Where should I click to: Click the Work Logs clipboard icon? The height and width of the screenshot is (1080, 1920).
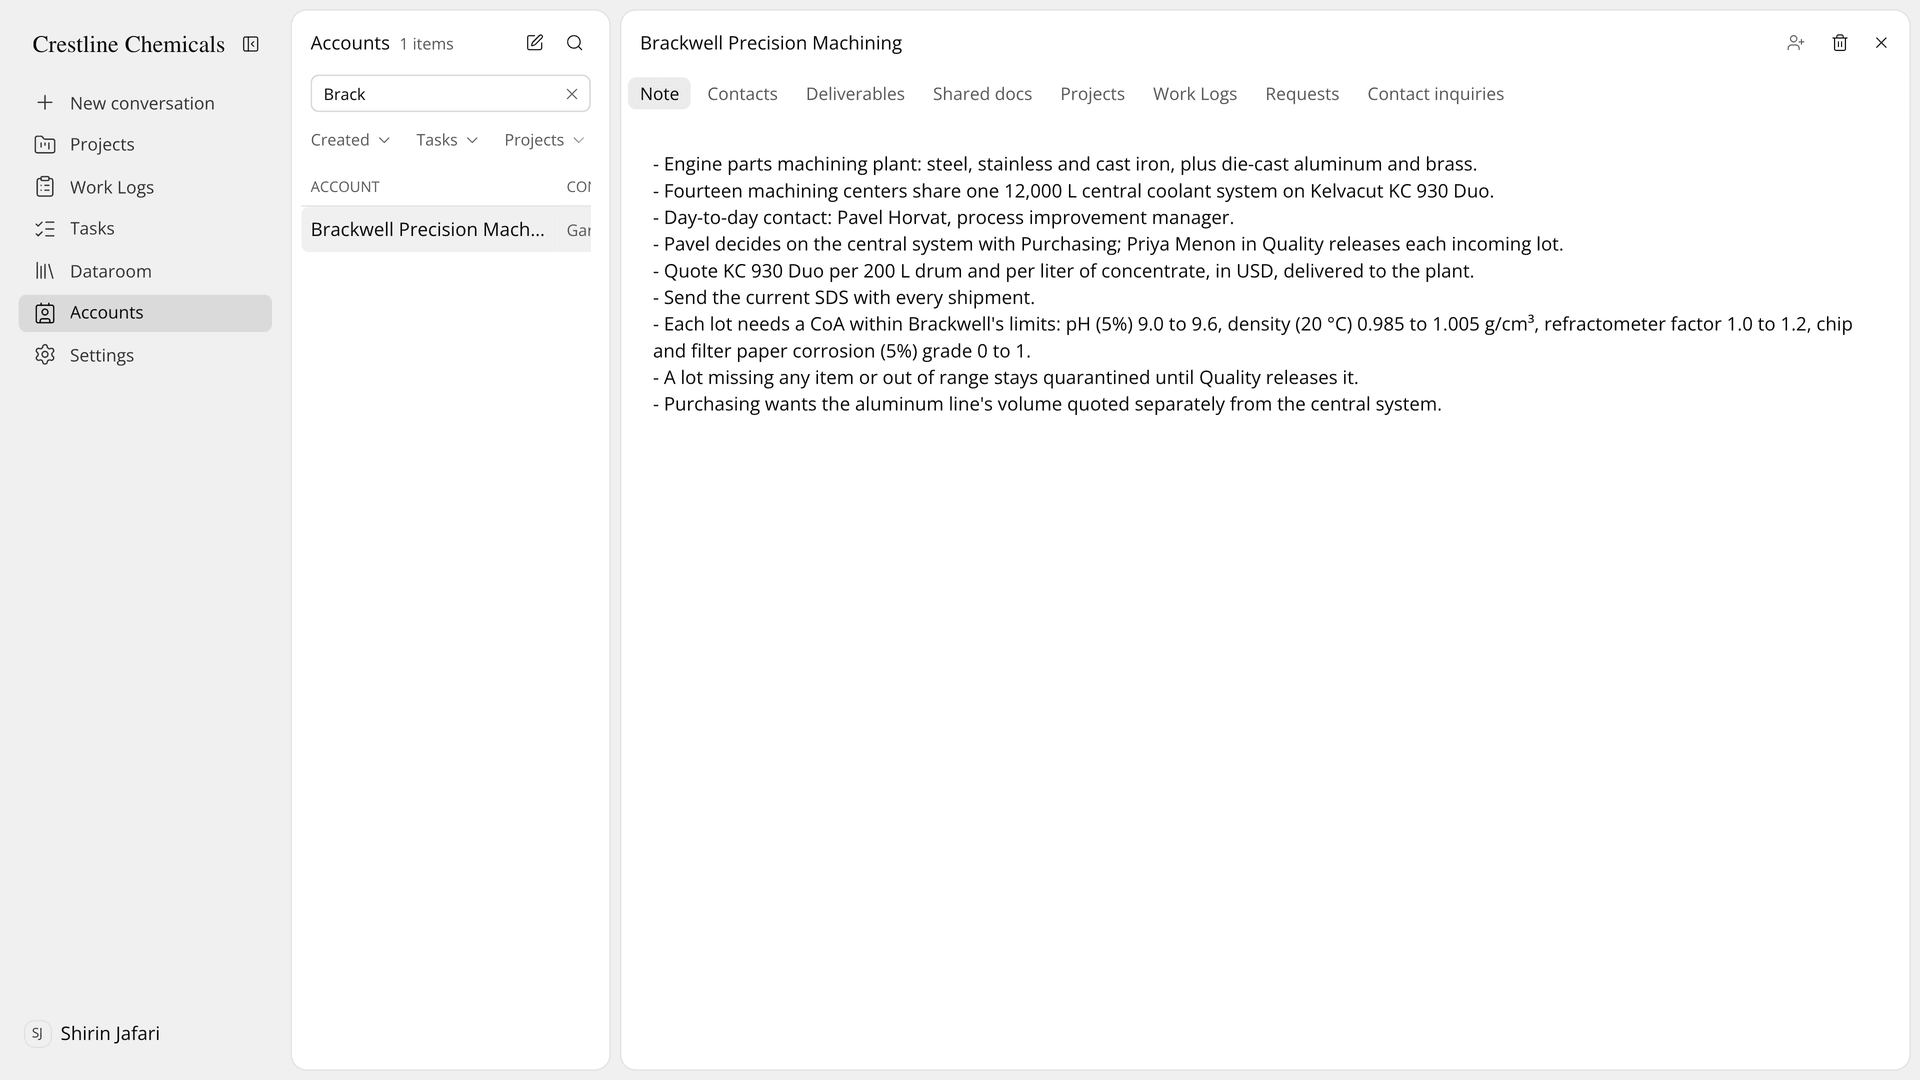45,187
